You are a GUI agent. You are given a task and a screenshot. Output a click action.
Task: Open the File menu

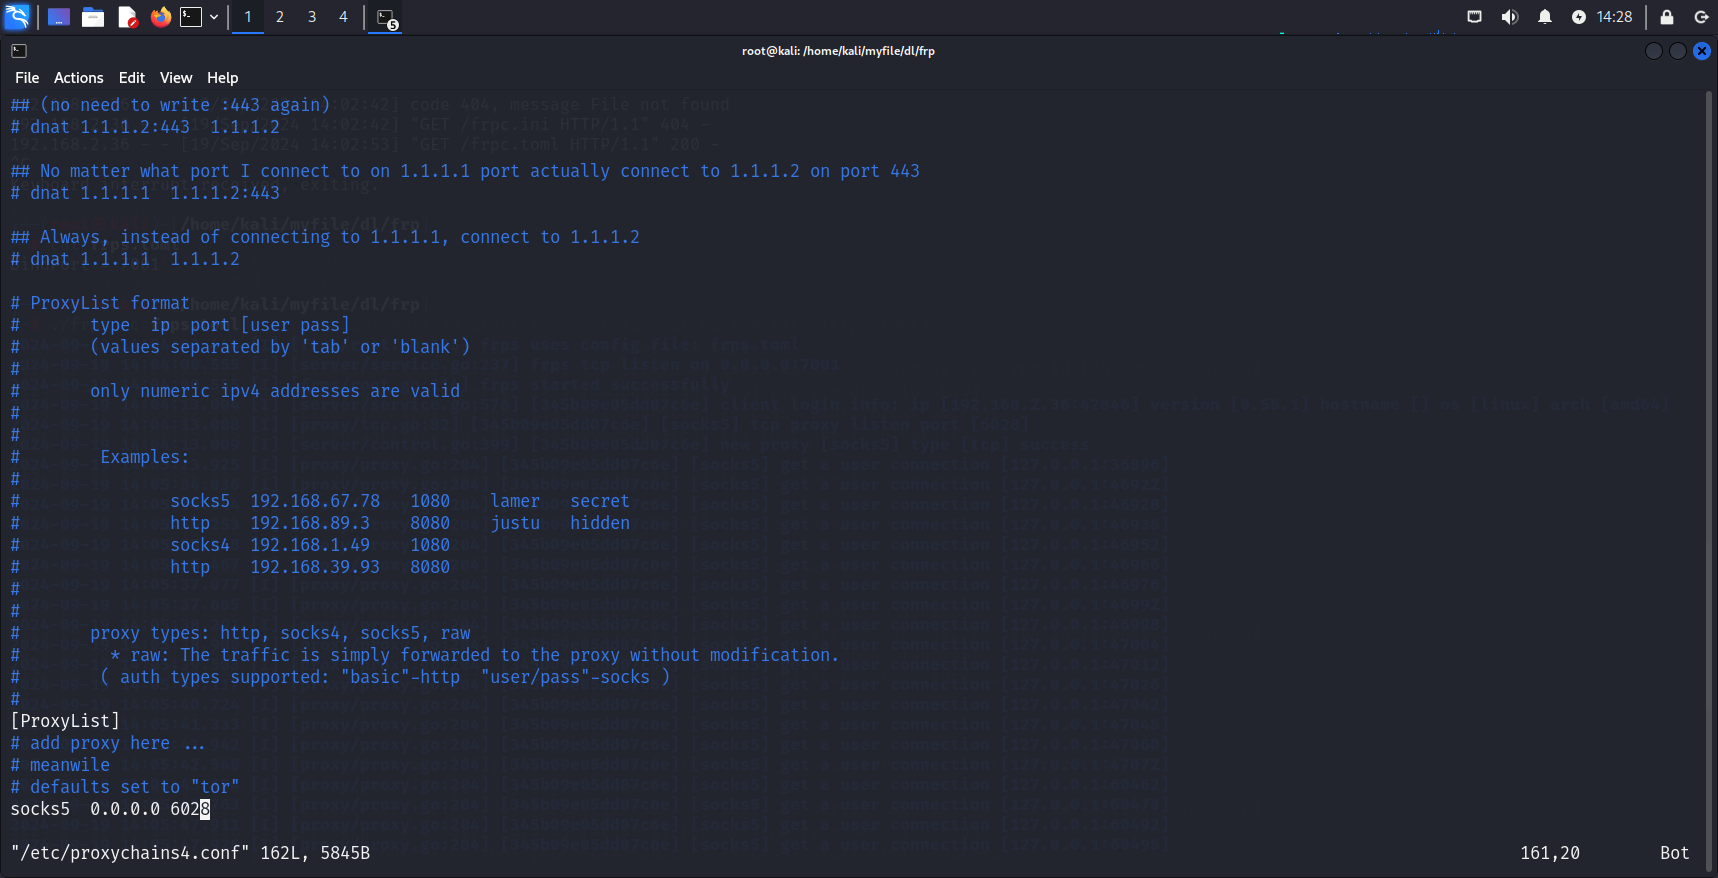27,78
